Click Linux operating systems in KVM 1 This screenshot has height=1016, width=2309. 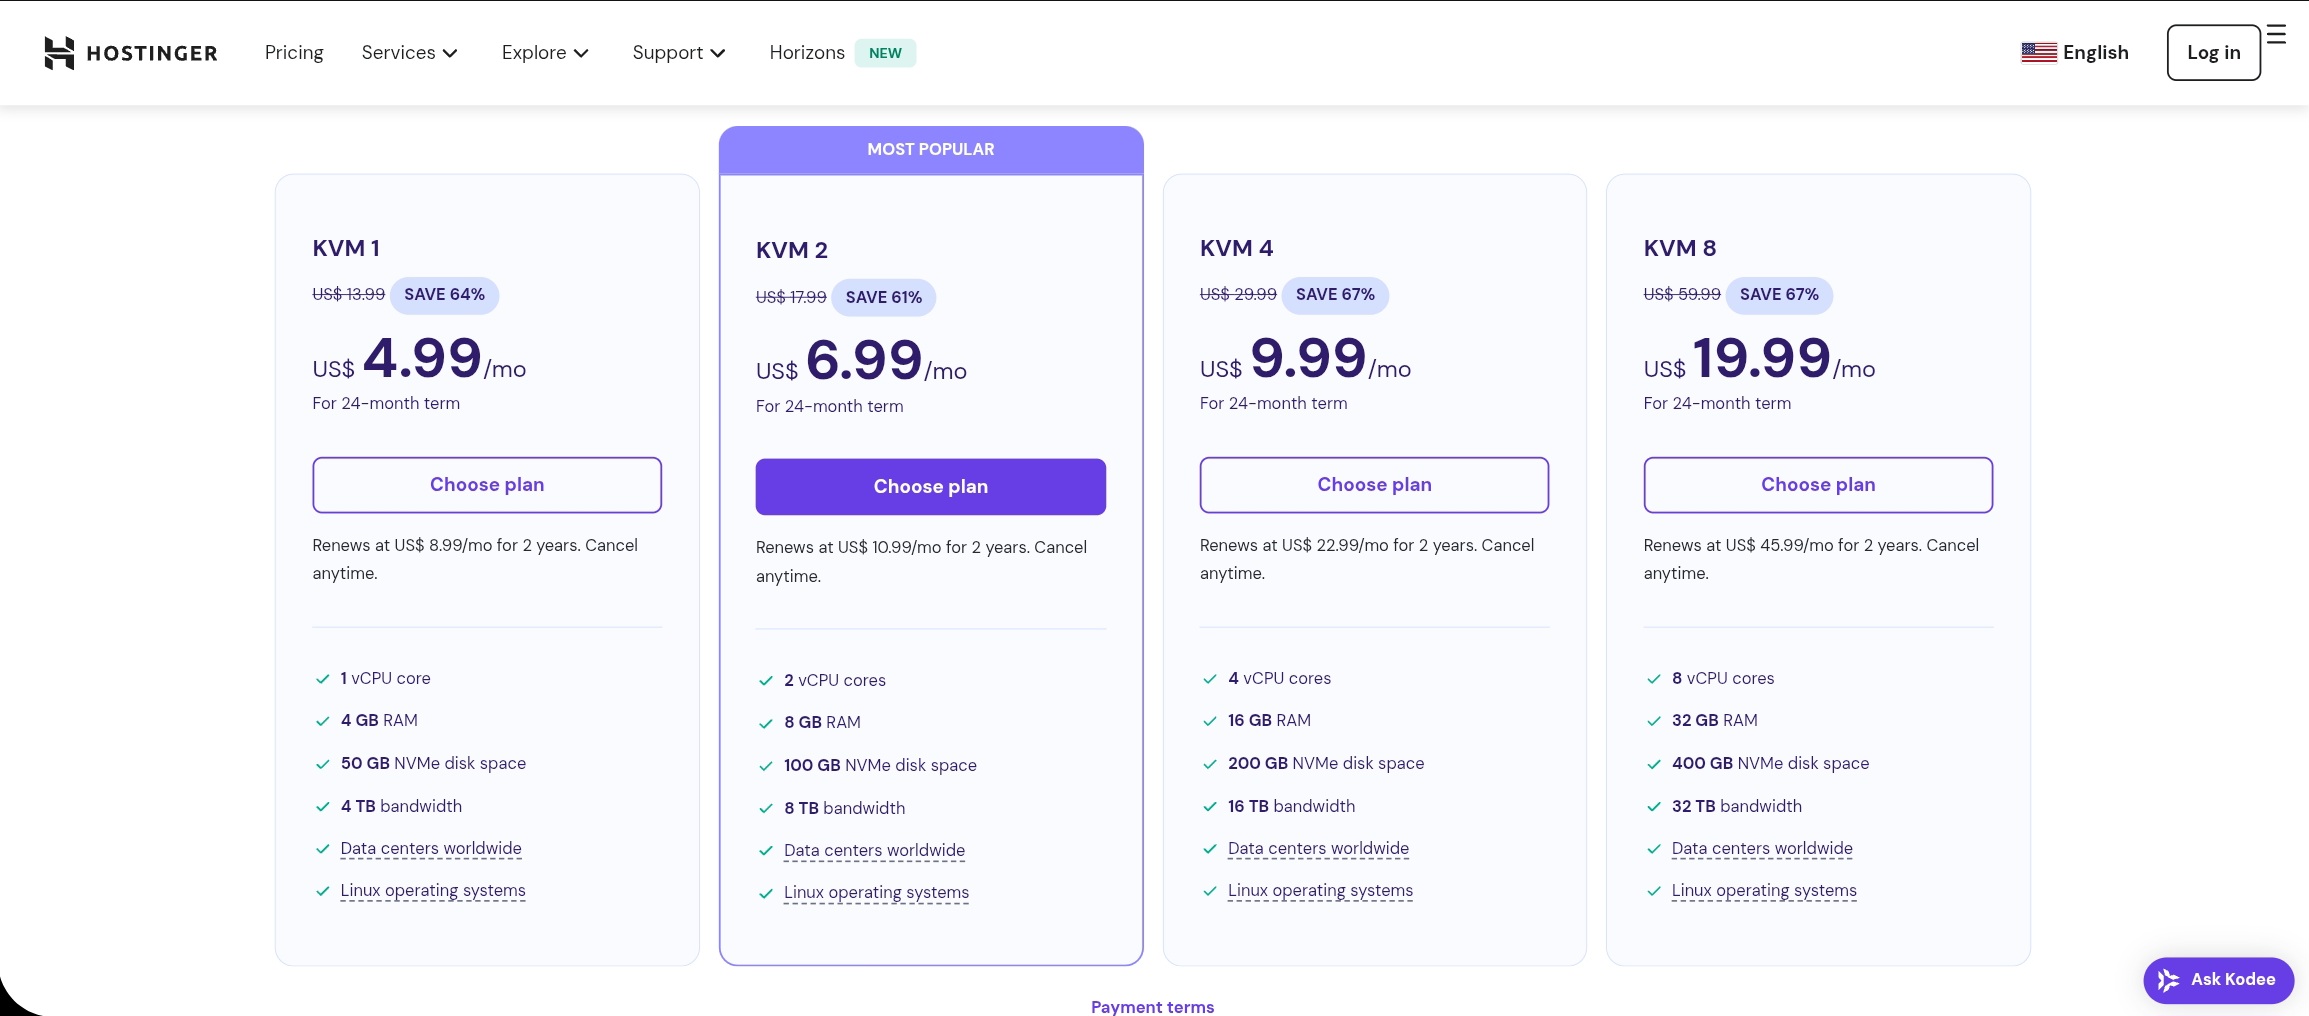[433, 891]
